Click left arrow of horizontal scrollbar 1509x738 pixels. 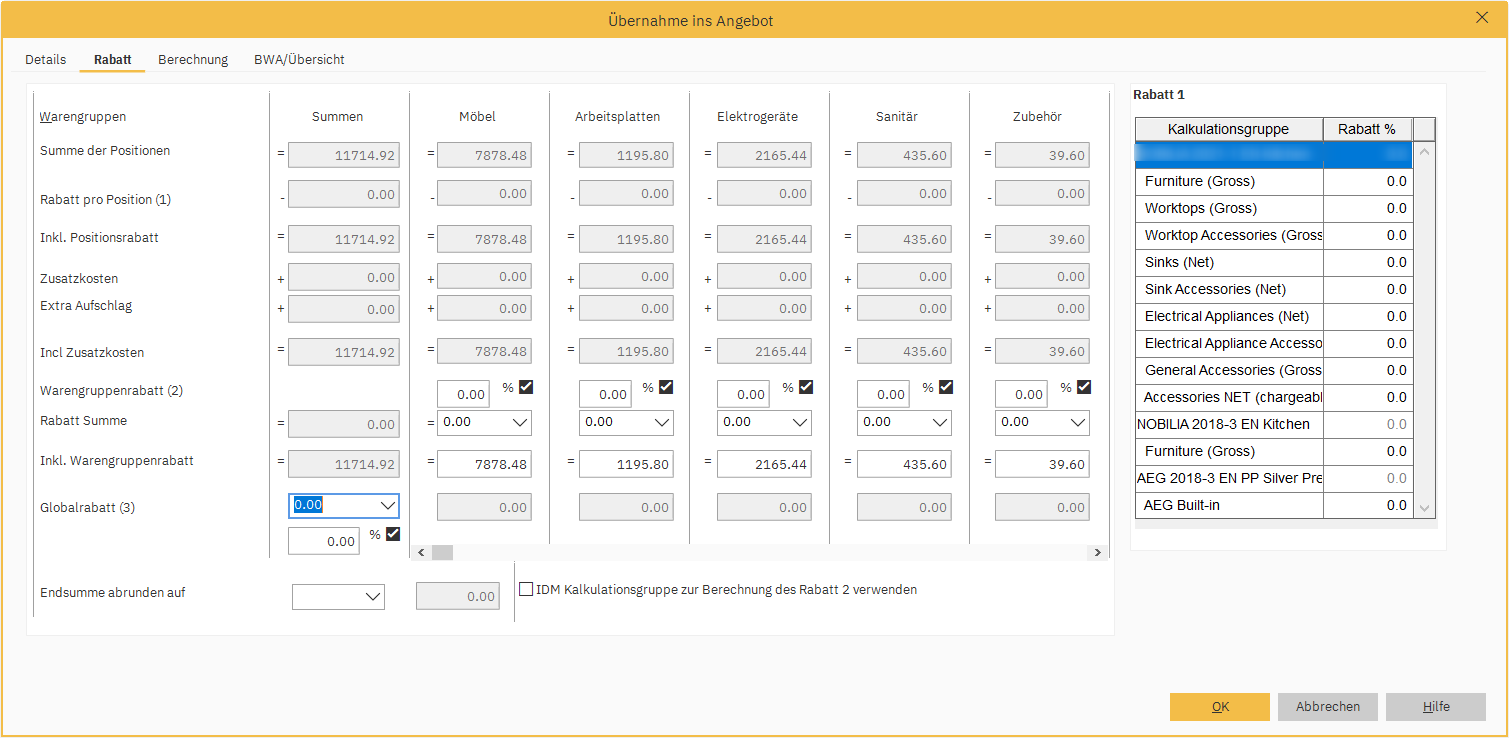click(421, 553)
